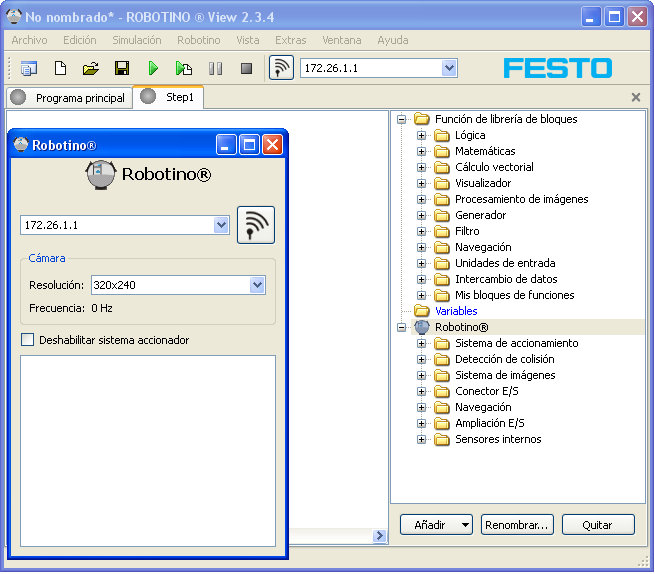The width and height of the screenshot is (655, 574).
Task: Click the Robotino dialog title icon
Action: point(21,145)
